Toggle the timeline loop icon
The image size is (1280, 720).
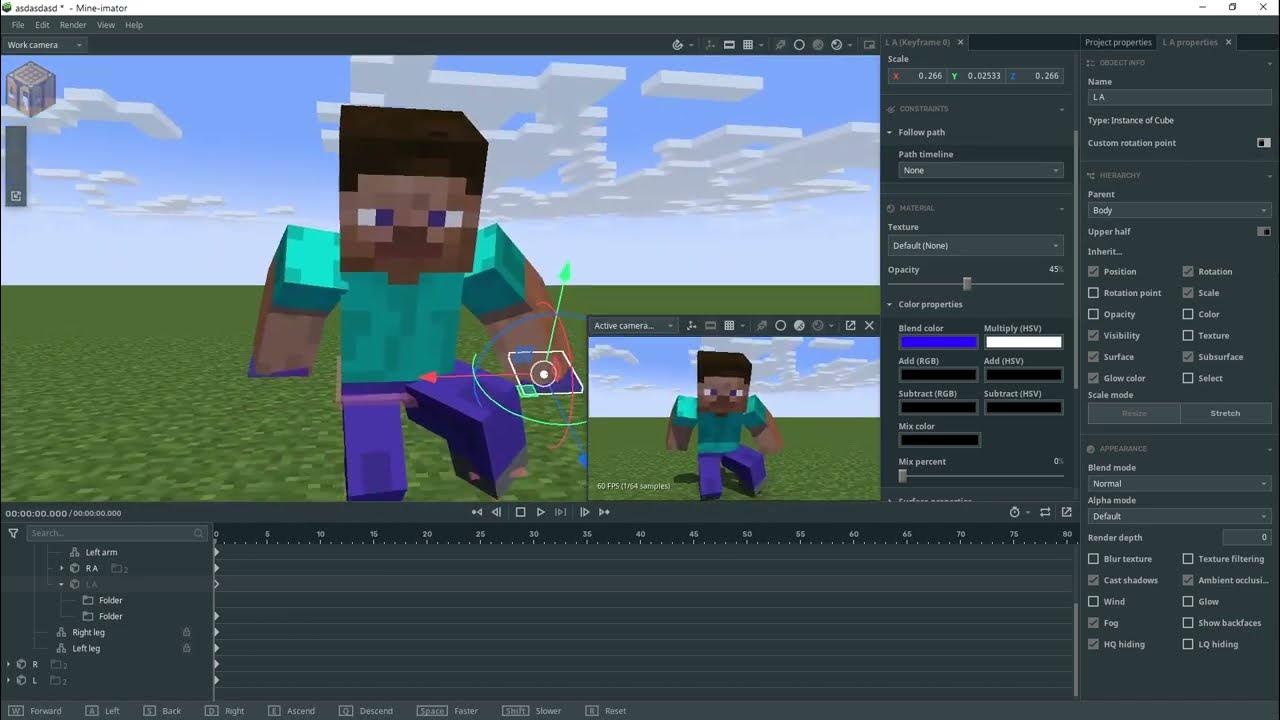coord(1045,512)
